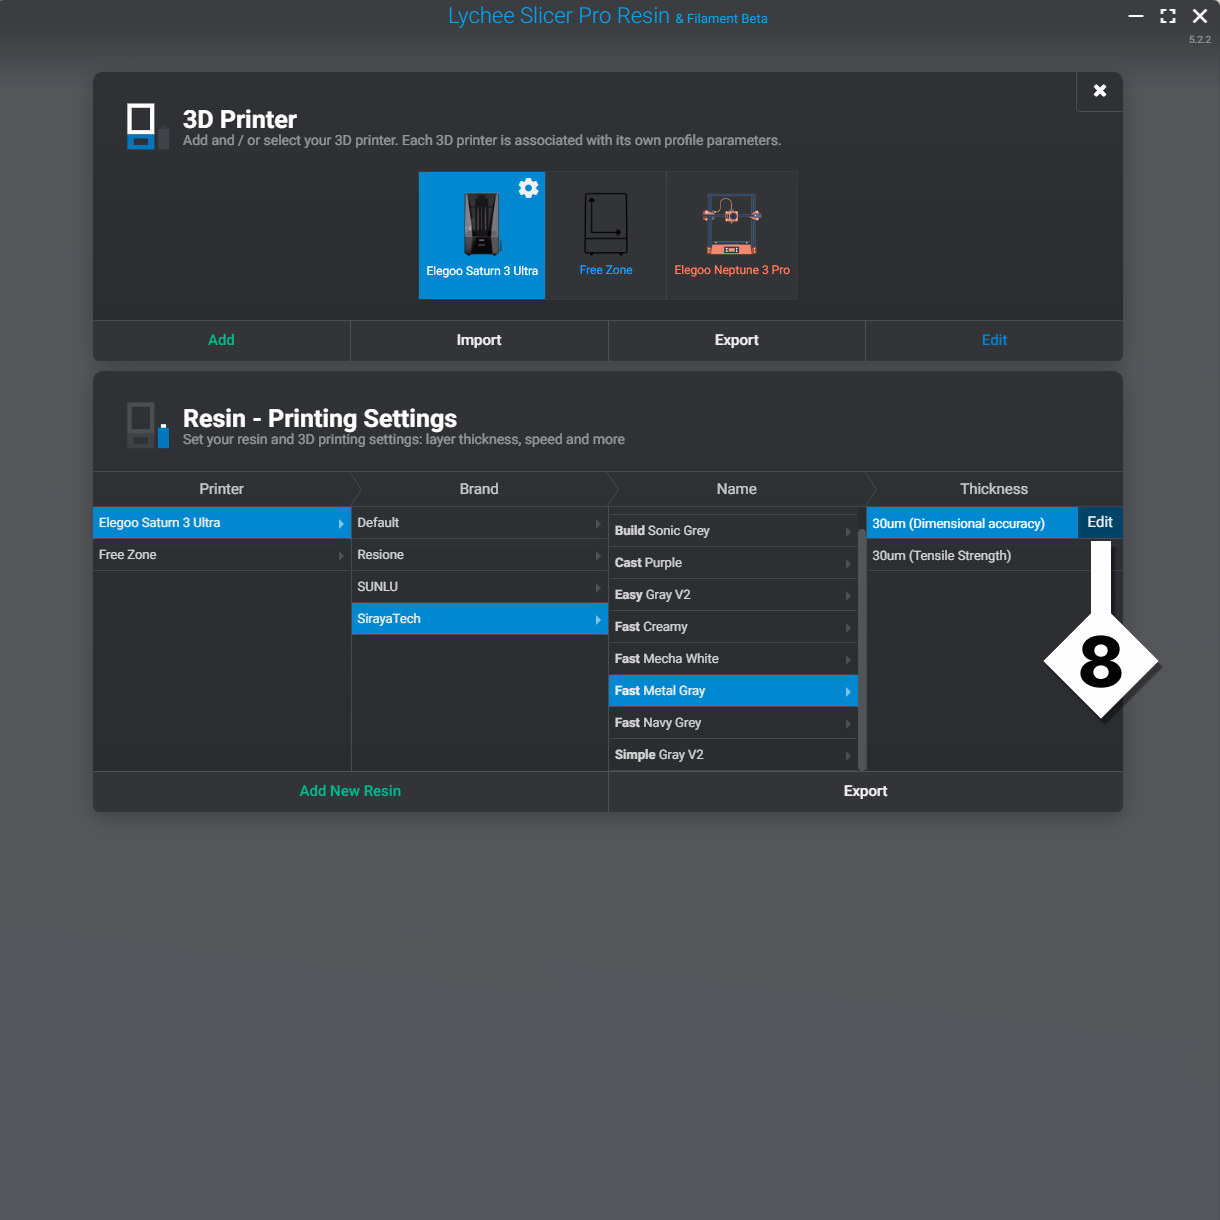The height and width of the screenshot is (1220, 1220).
Task: Click Add New Resin
Action: click(350, 791)
